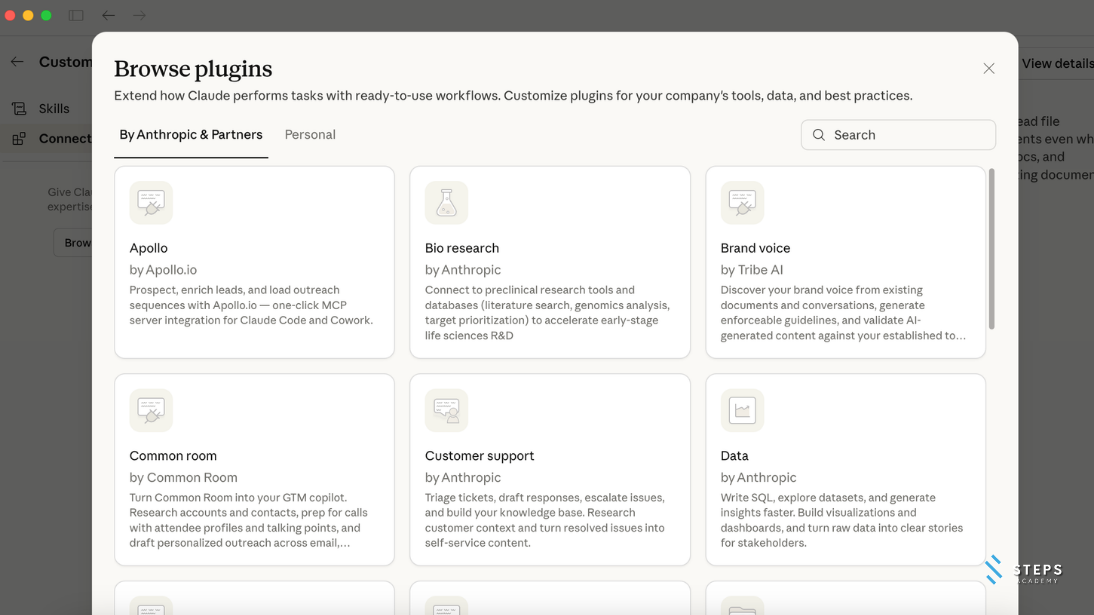This screenshot has height=615, width=1094.
Task: Toggle the sidebar panel icon
Action: 76,15
